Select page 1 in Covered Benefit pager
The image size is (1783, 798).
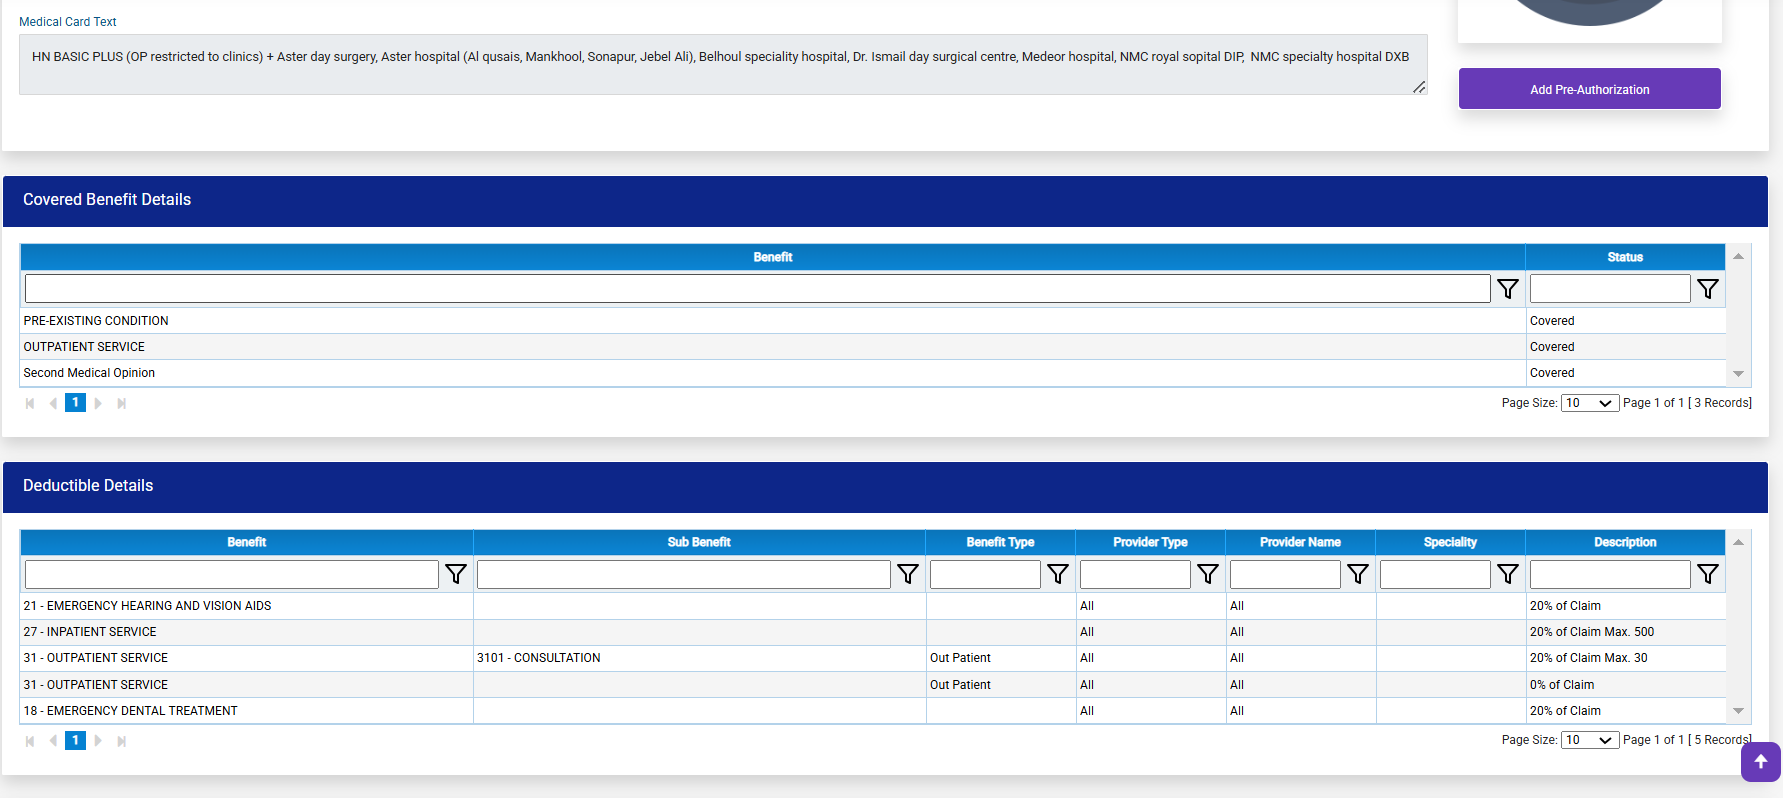point(75,403)
